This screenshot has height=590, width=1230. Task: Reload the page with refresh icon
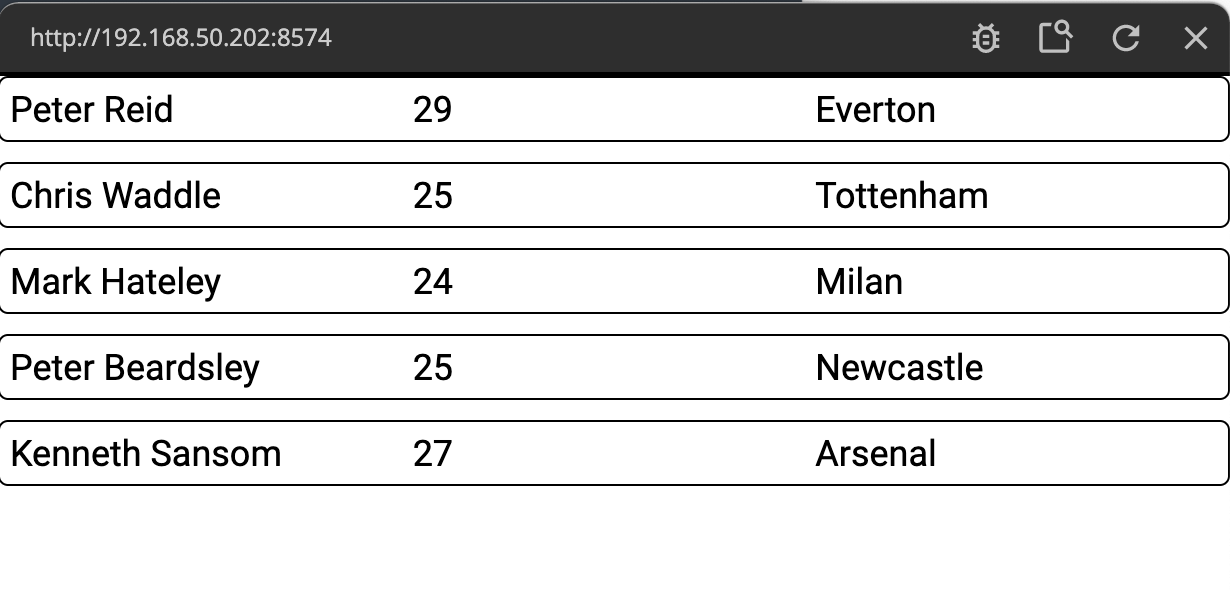(1126, 38)
